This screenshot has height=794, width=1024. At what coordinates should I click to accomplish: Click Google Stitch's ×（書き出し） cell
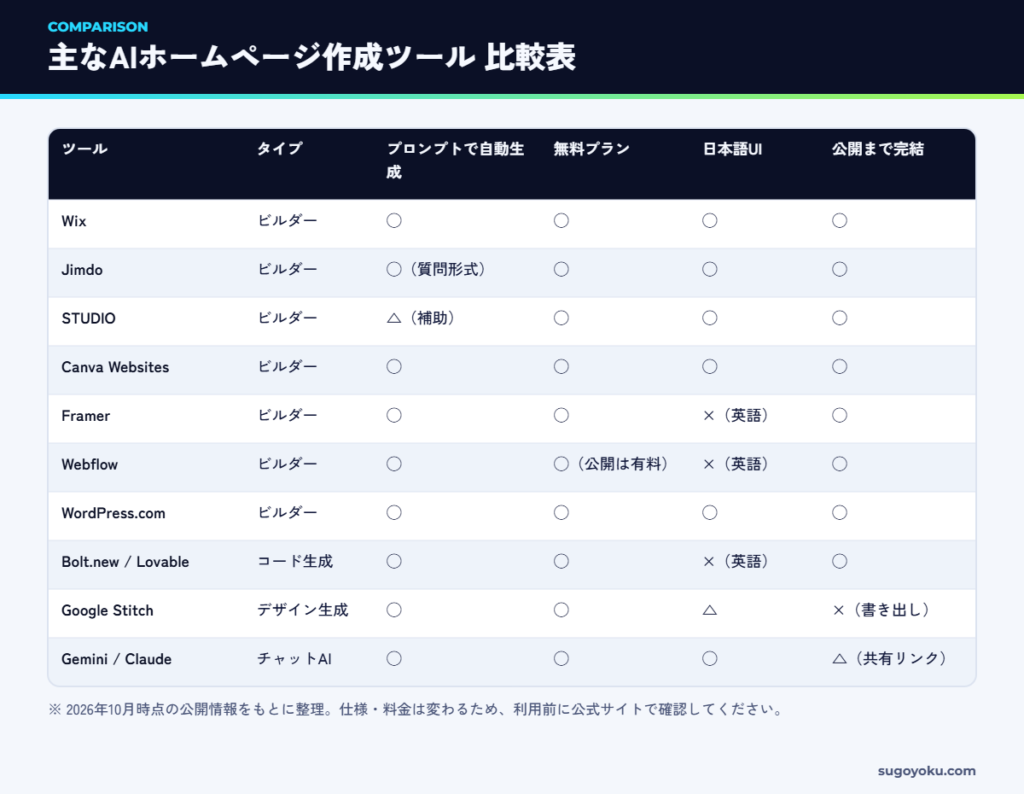click(x=882, y=610)
